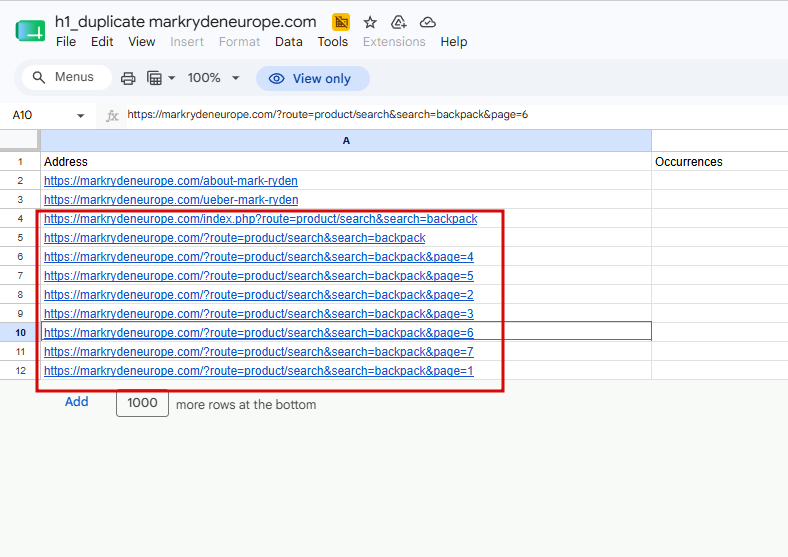Viewport: 788px width, 557px height.
Task: Click the fx formula bar icon
Action: coord(112,116)
